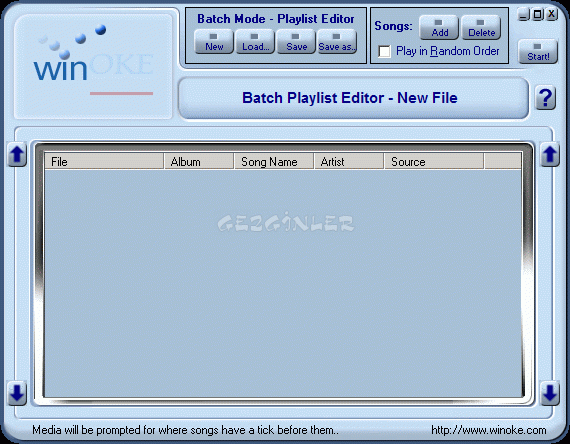The image size is (570, 444).
Task: Save the current playlist
Action: click(296, 42)
